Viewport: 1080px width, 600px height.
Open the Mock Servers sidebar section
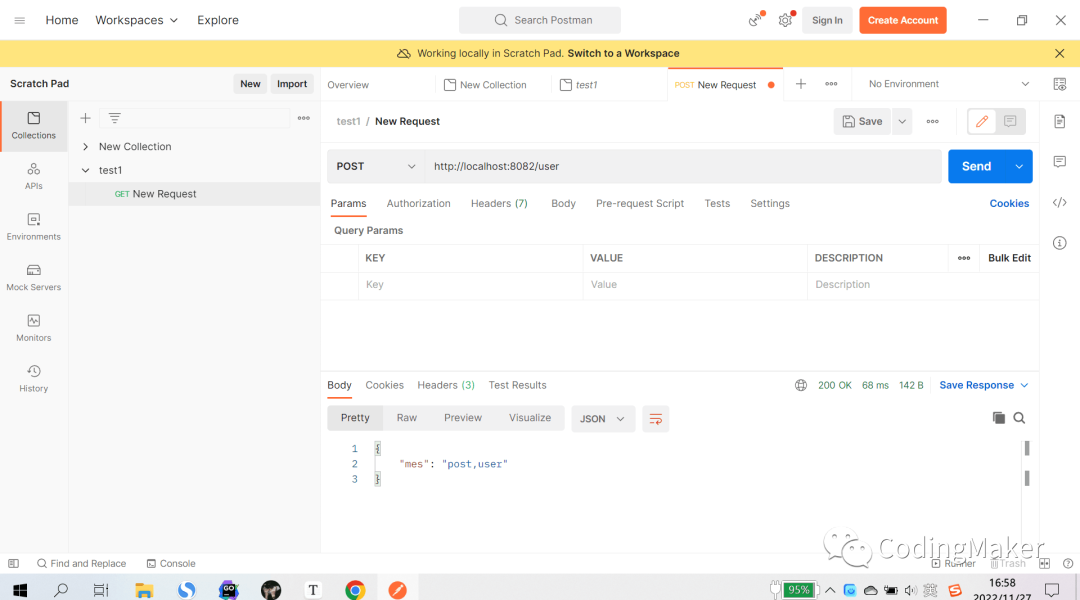34,277
